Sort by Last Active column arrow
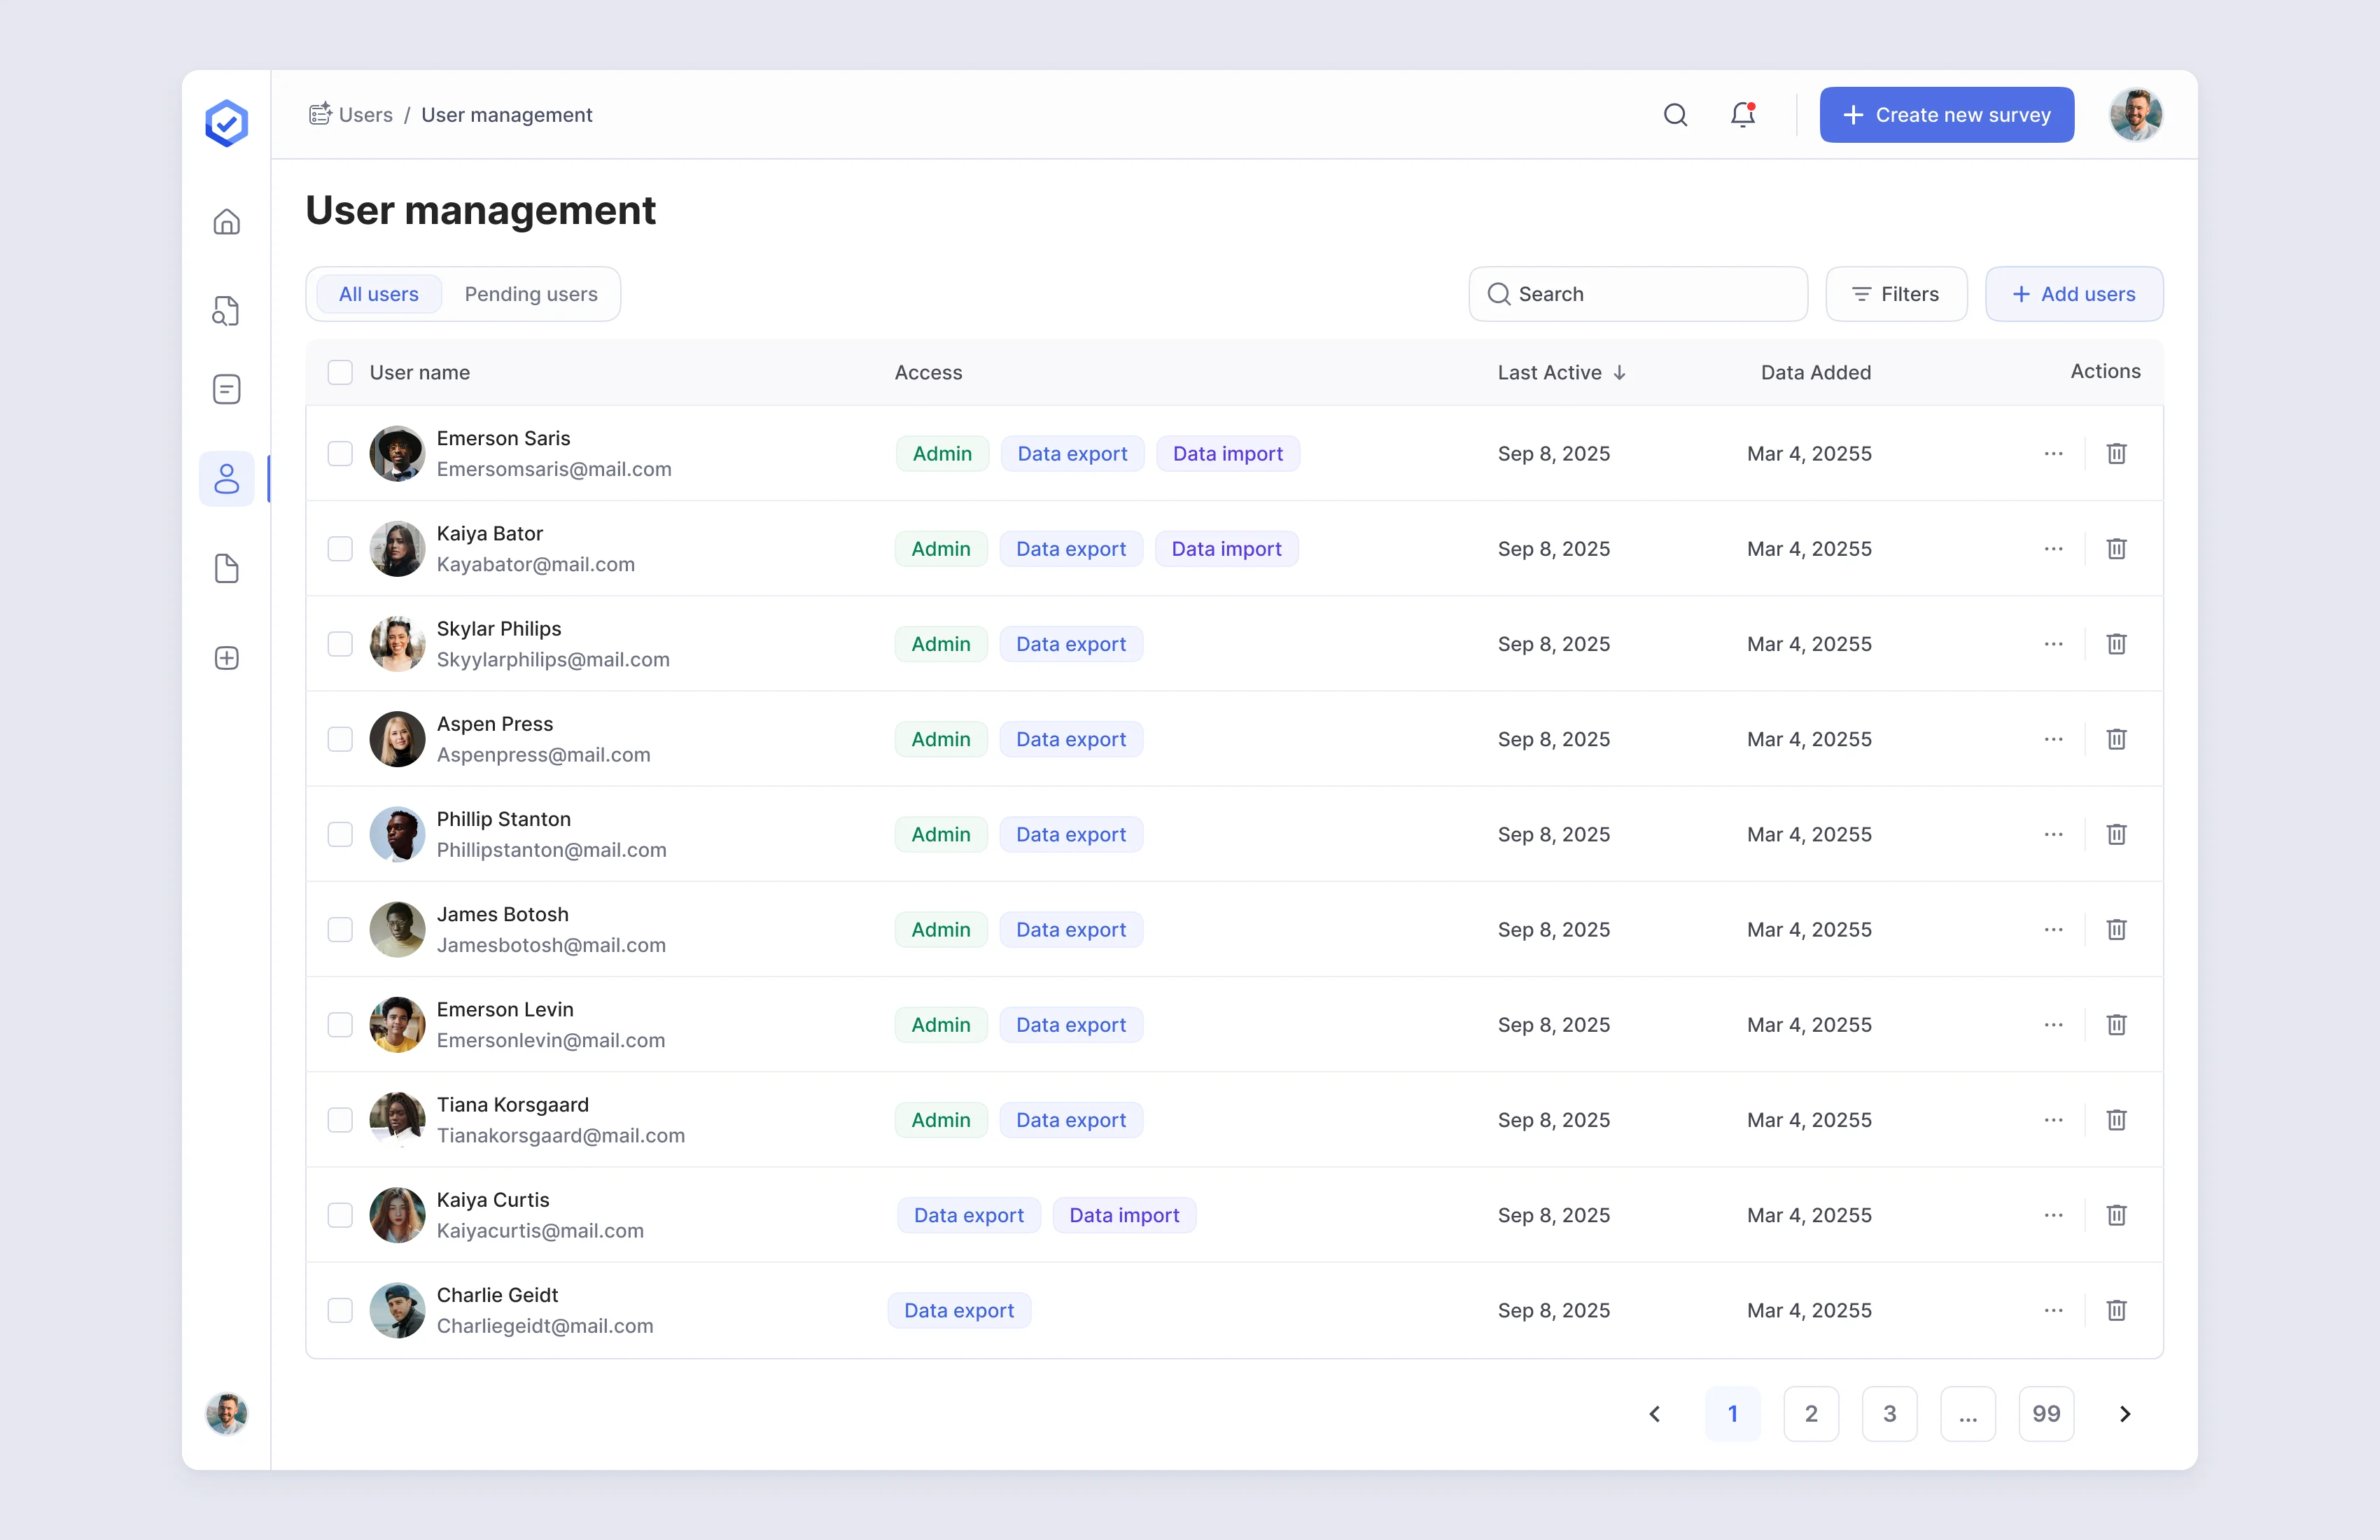The width and height of the screenshot is (2380, 1540). tap(1620, 372)
